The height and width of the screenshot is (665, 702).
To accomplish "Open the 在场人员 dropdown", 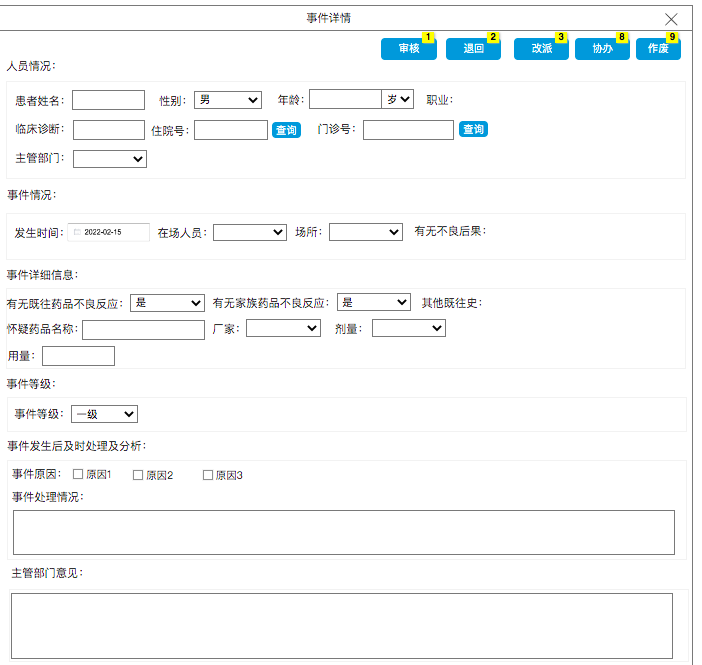I will tap(250, 232).
